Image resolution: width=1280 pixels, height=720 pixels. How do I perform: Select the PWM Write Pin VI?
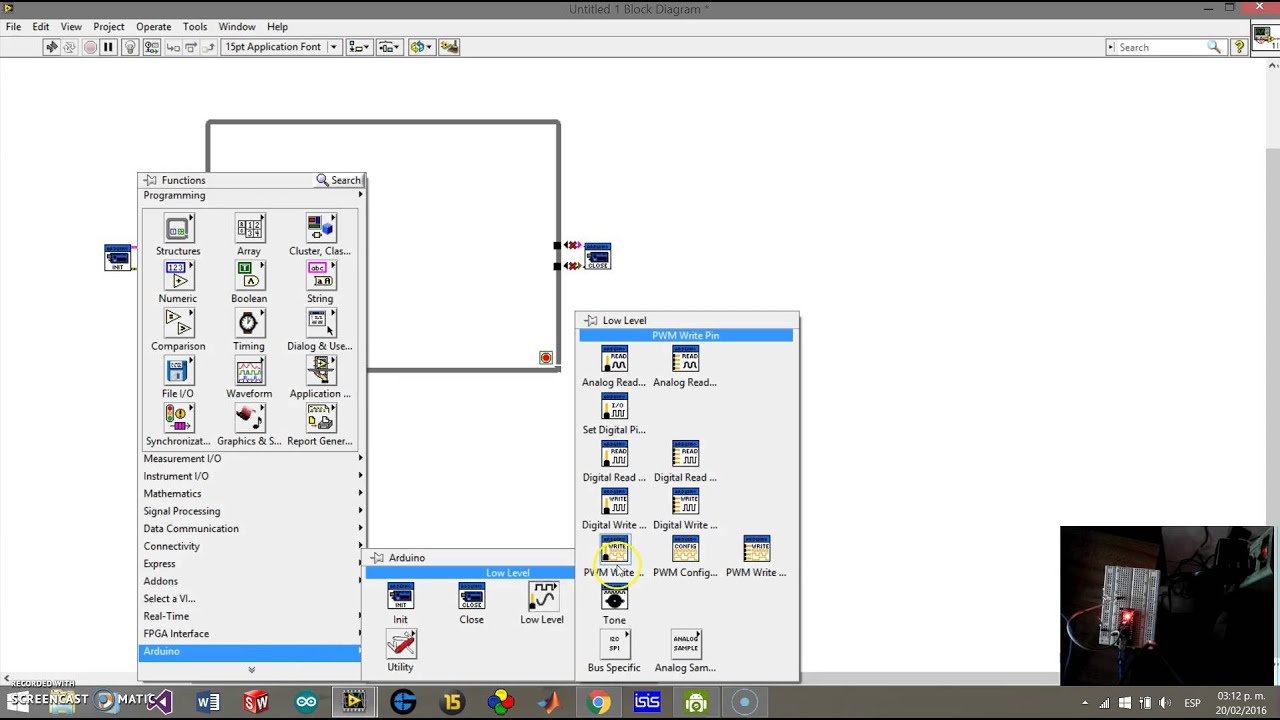(614, 551)
